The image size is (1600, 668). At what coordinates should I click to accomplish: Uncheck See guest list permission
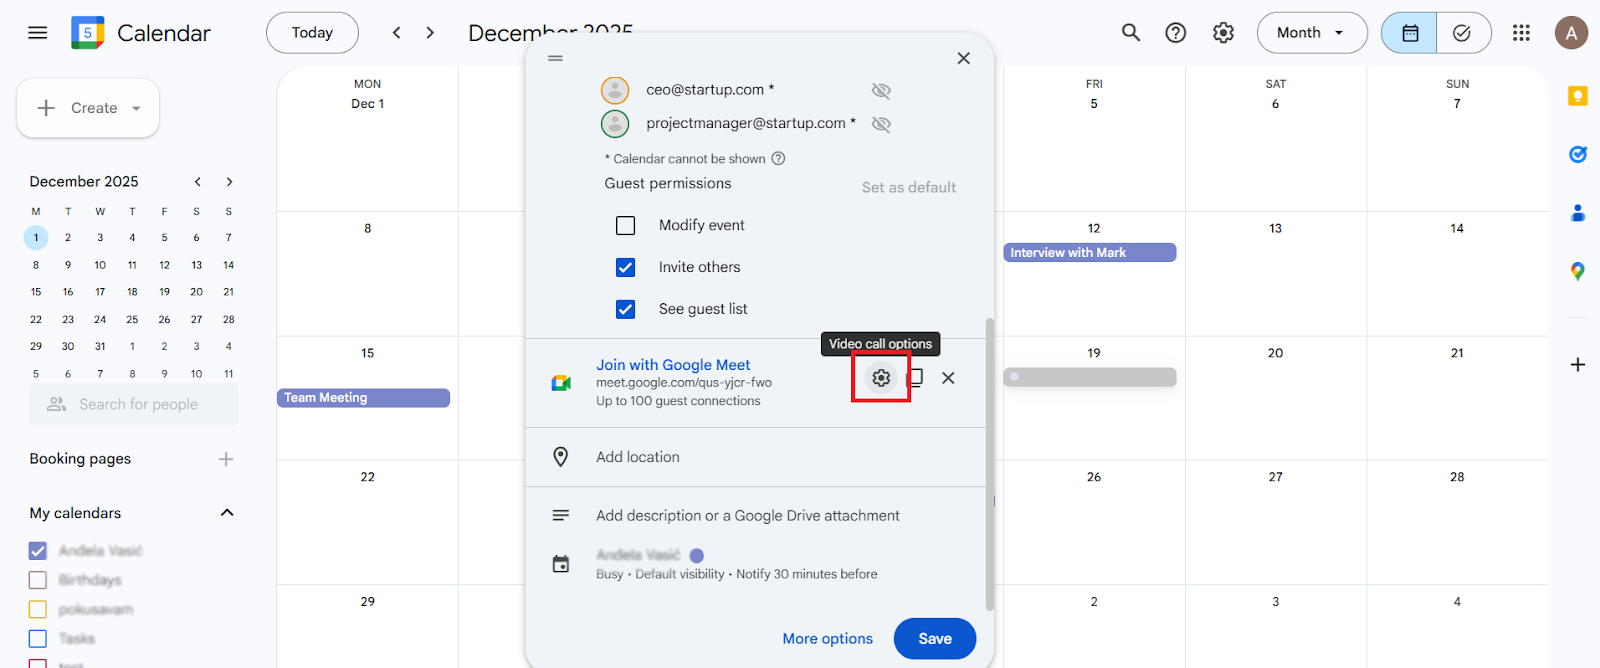point(626,310)
